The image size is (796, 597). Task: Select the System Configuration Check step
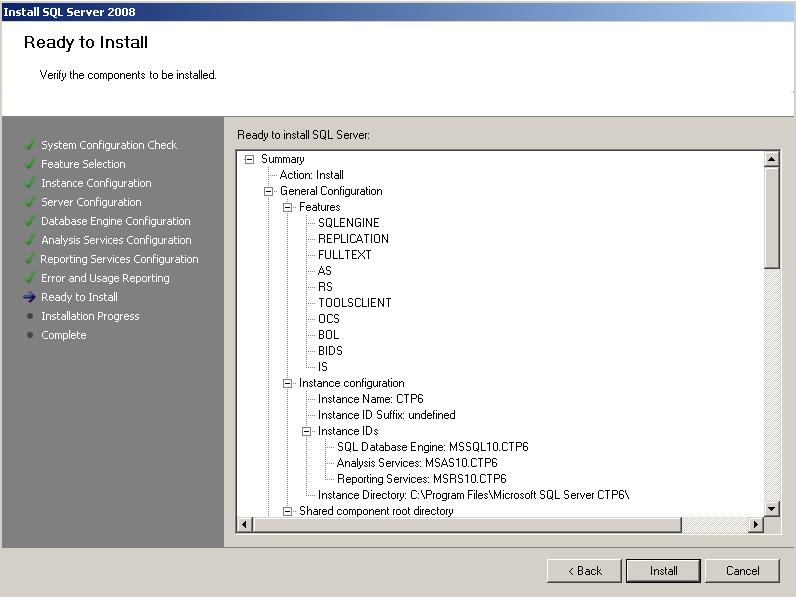click(109, 145)
